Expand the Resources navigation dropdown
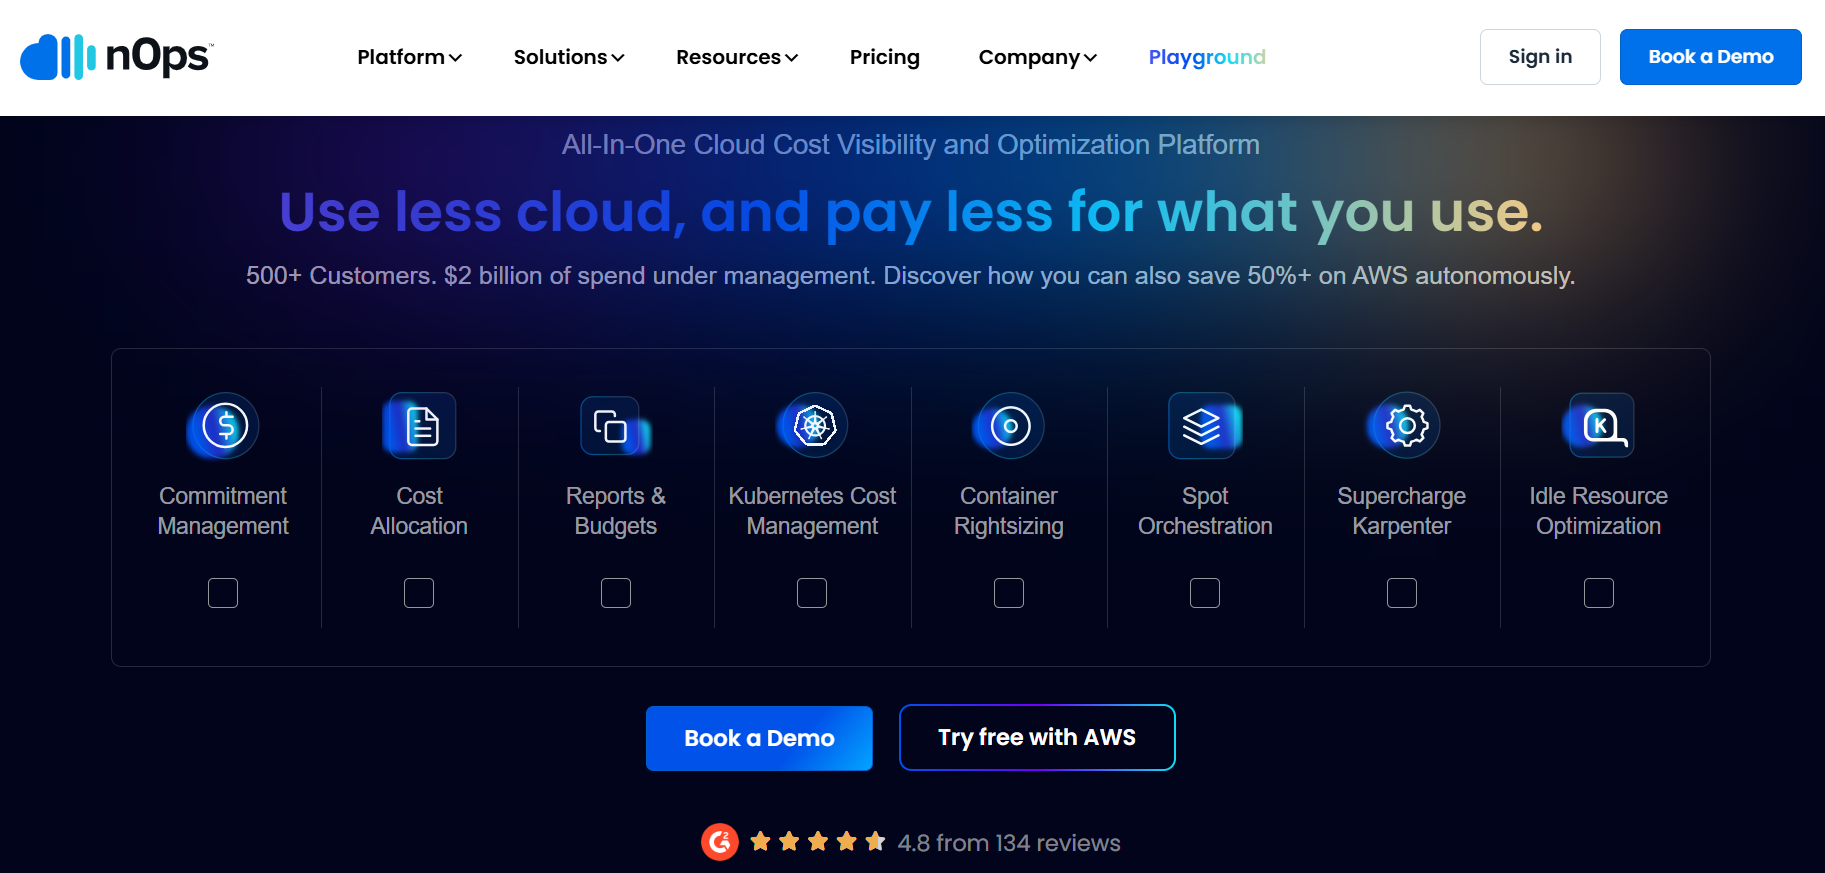Viewport: 1825px width, 873px height. [x=736, y=57]
